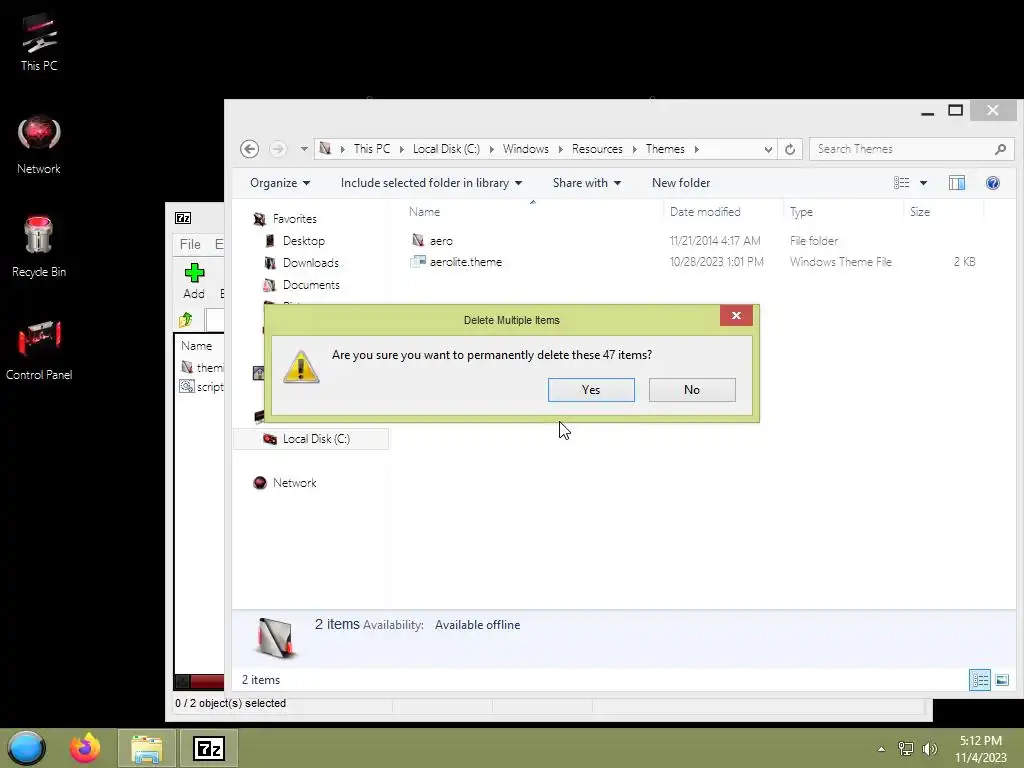
Task: Open recent locations dropdown arrow
Action: (304, 149)
